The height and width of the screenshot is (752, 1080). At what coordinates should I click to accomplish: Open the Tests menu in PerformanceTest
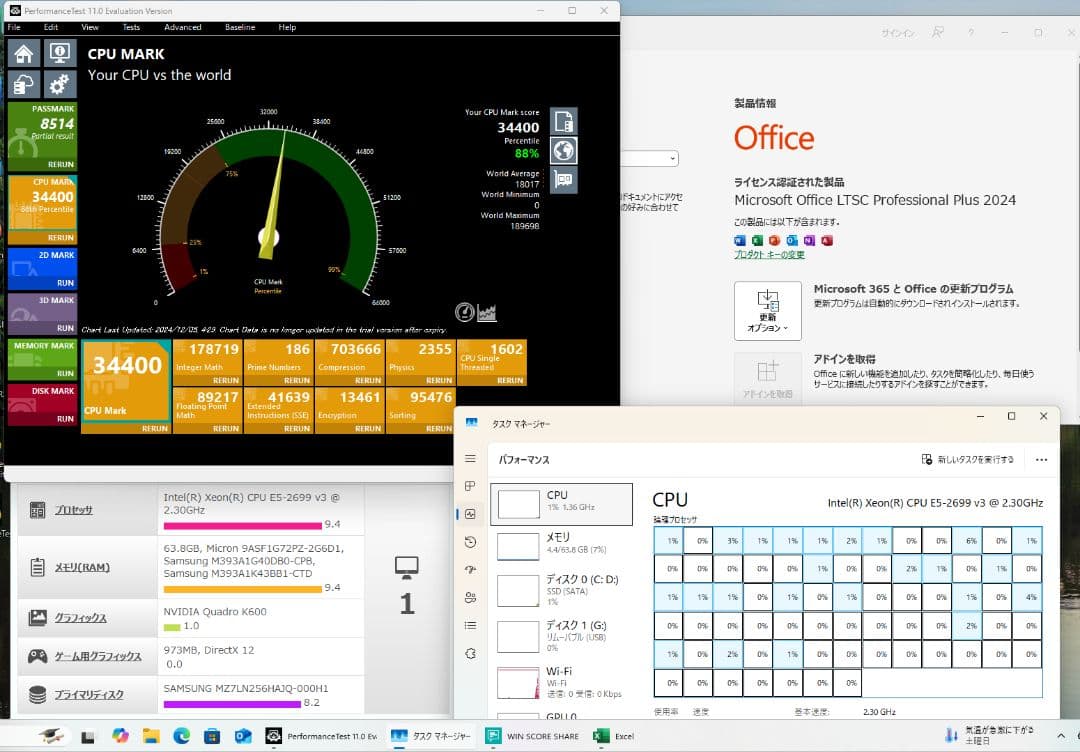click(131, 27)
